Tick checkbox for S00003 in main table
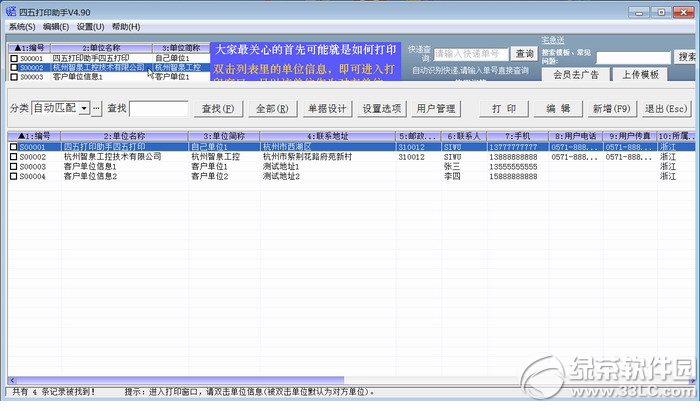Screen dimensions: 700x411 click(x=14, y=166)
